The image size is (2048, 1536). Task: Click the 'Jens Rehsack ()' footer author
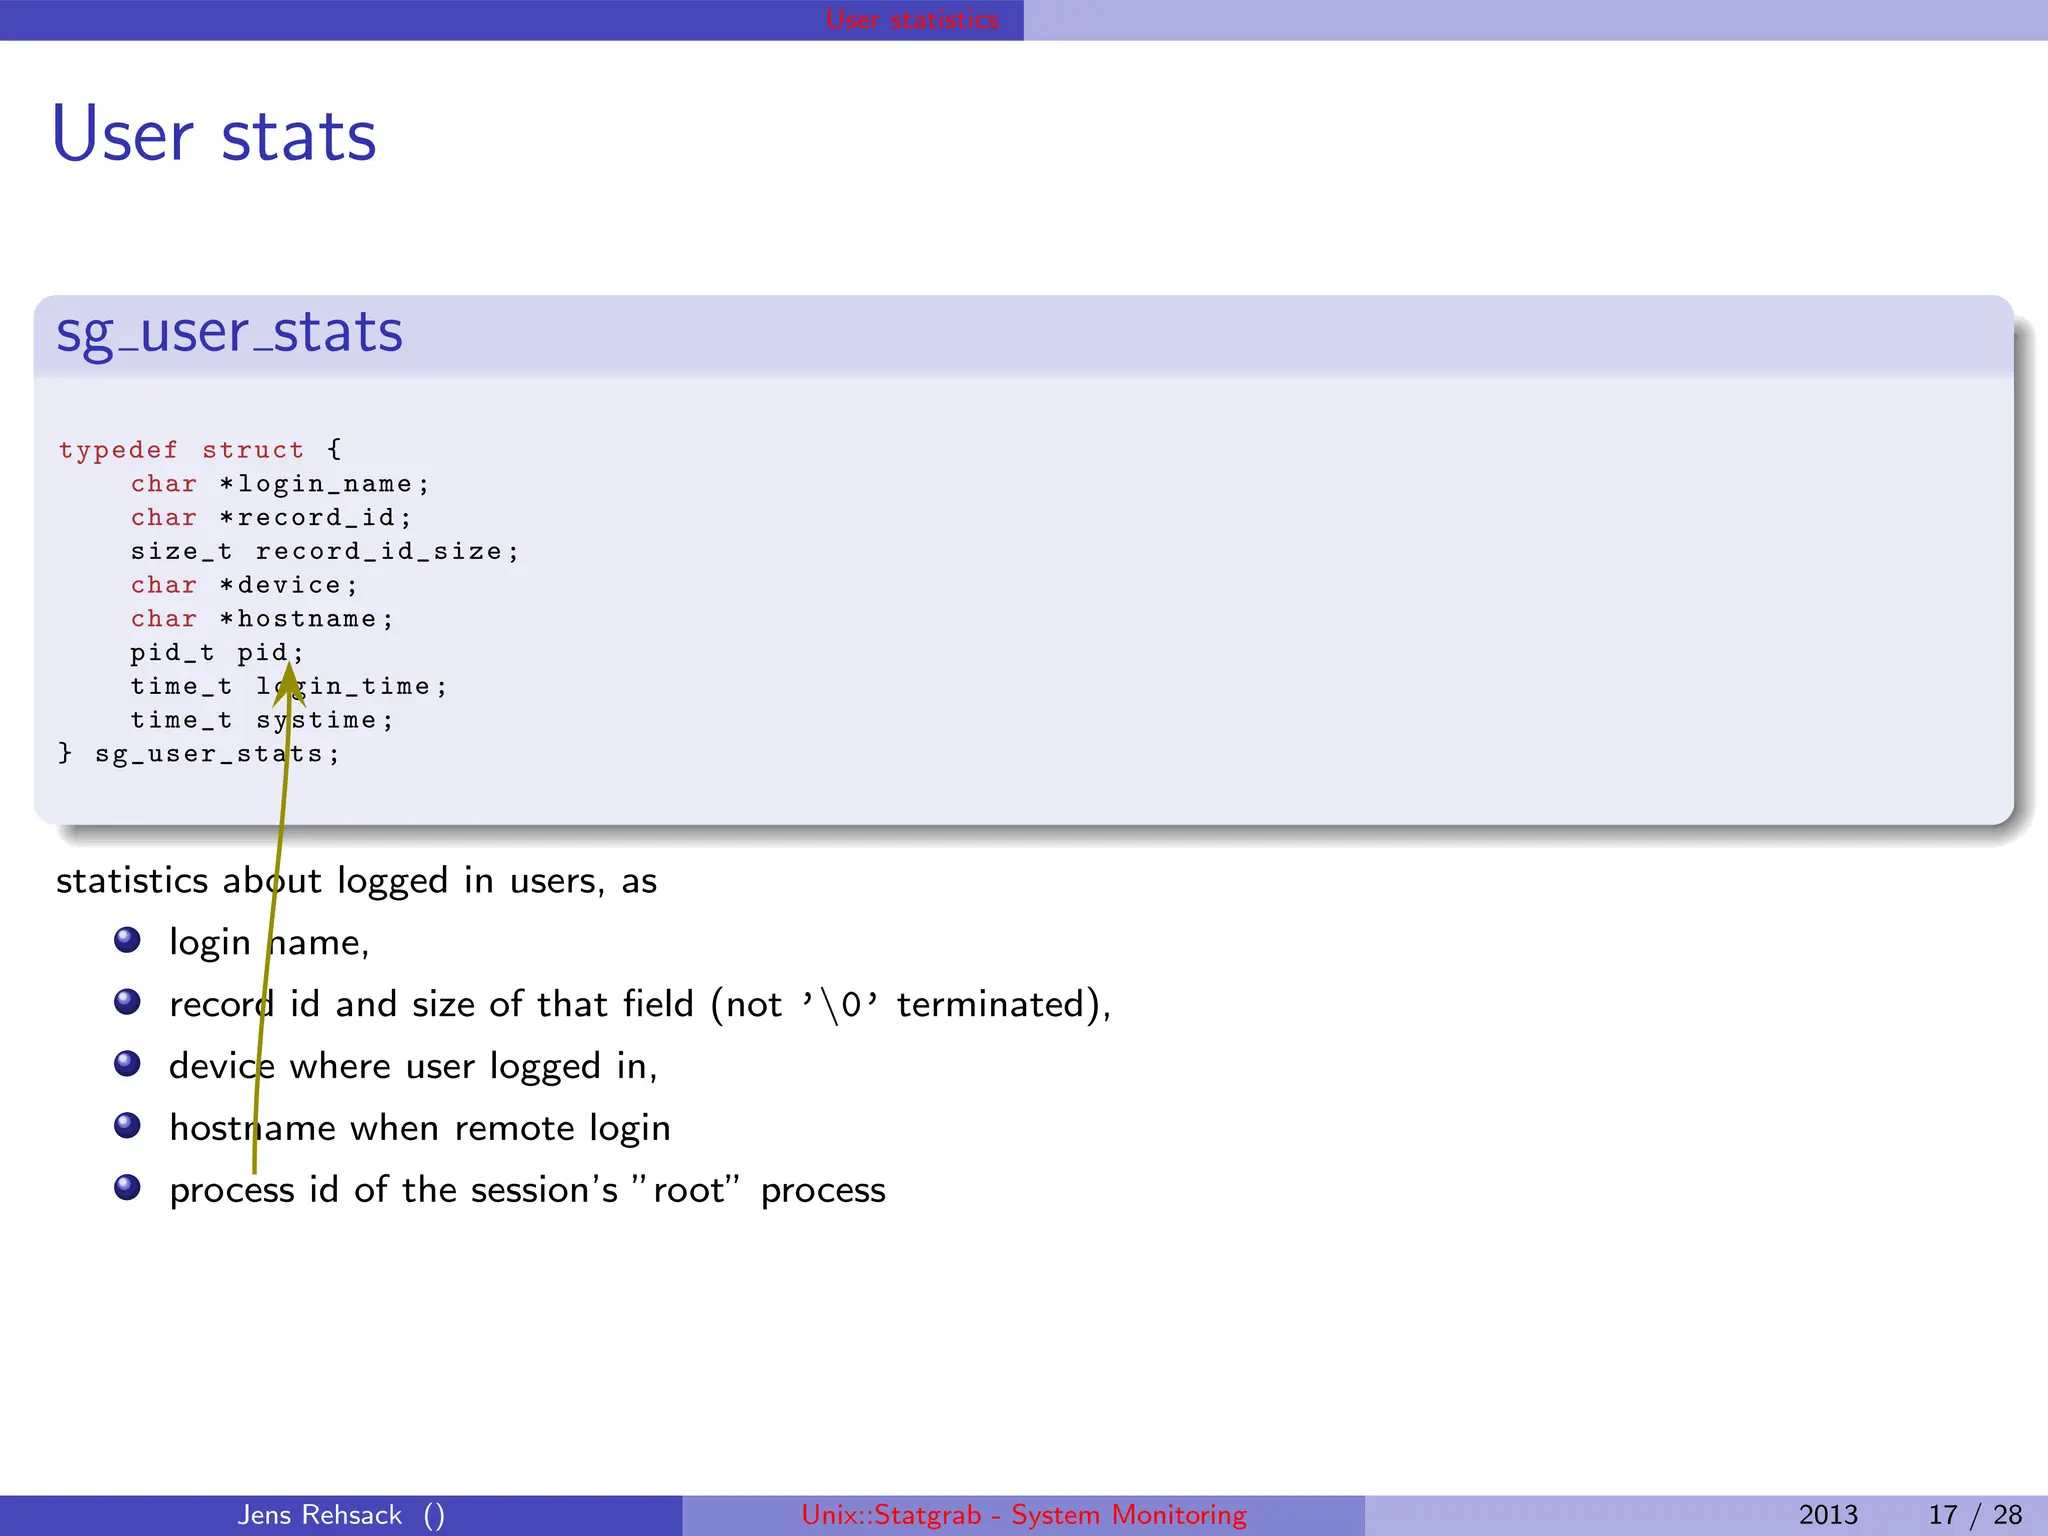341,1515
